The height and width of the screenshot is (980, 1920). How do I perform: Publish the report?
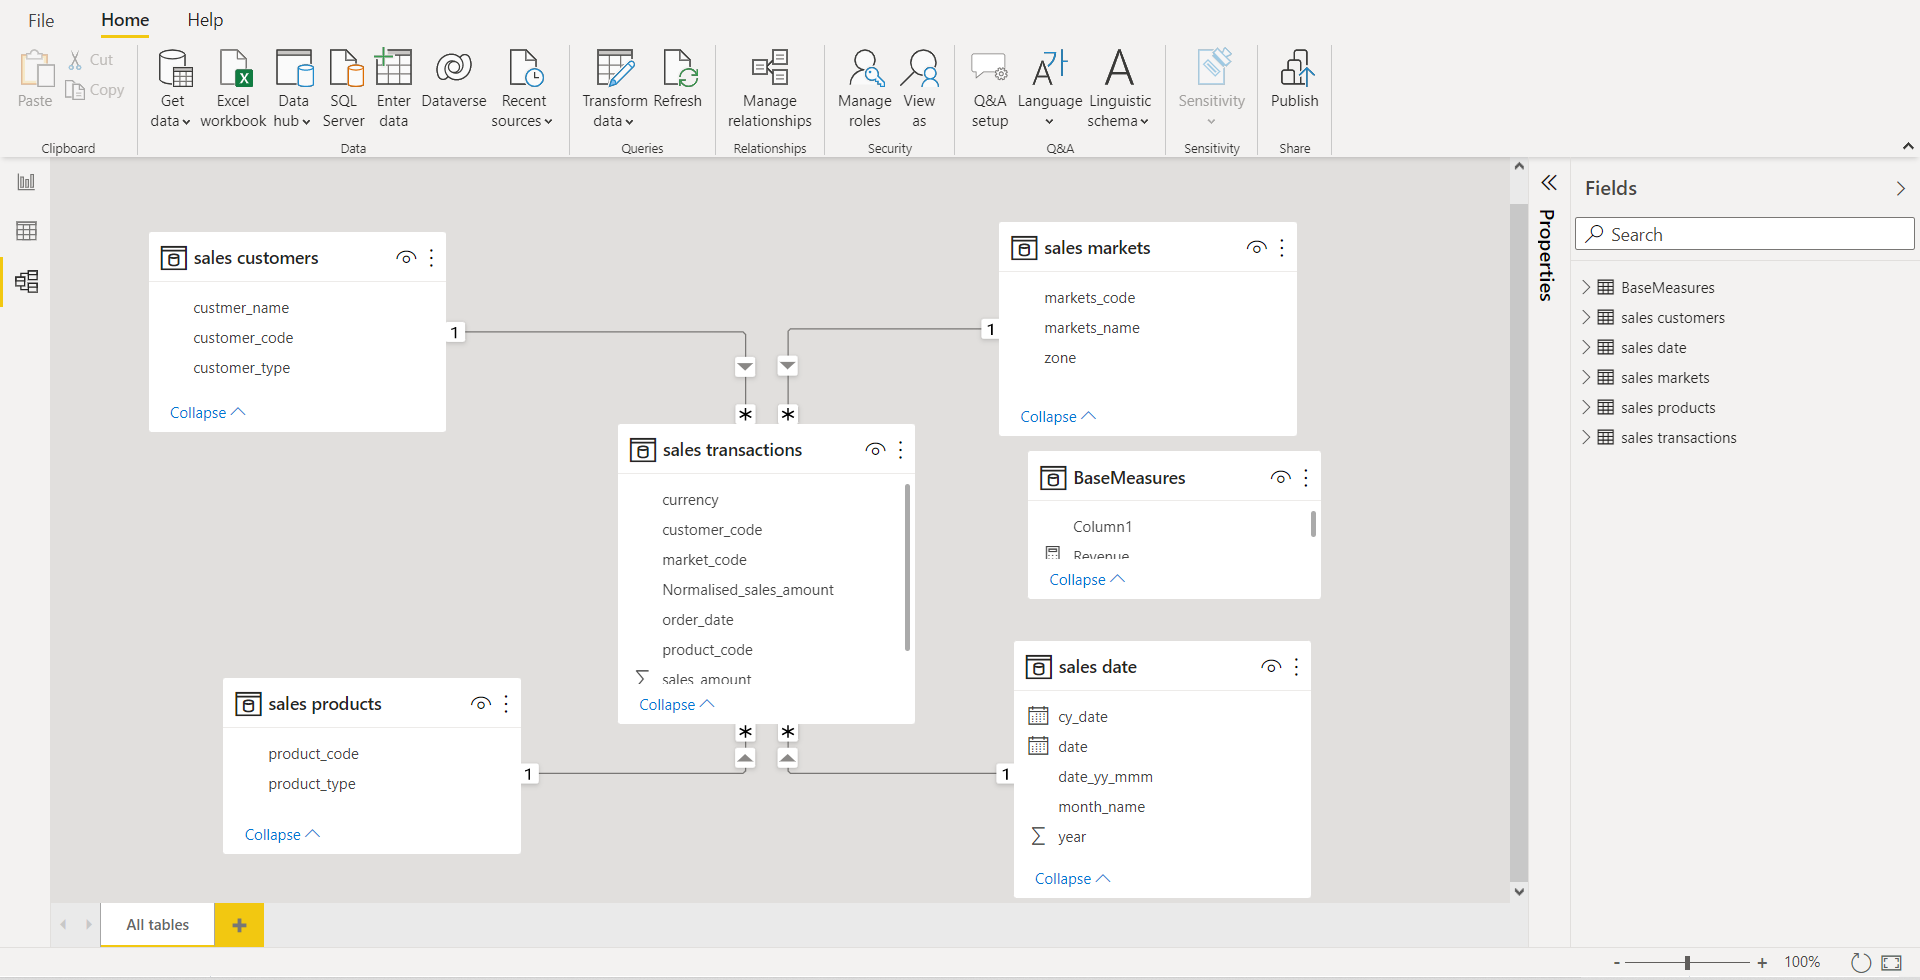[1295, 80]
